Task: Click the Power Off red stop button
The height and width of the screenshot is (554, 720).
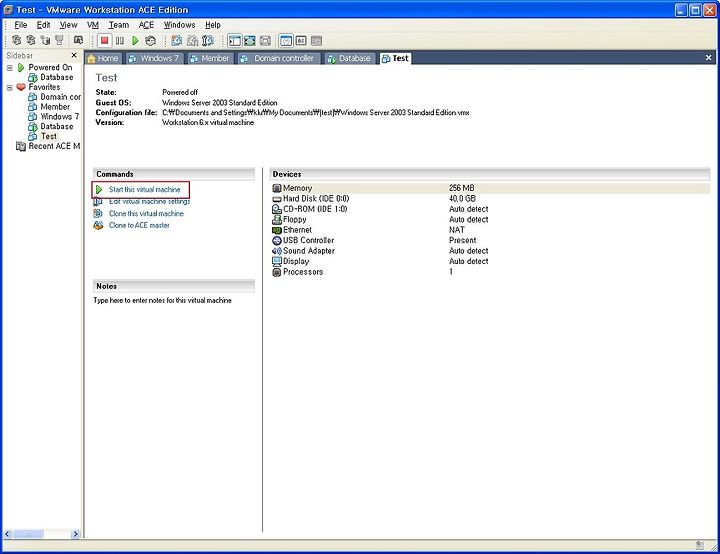Action: pyautogui.click(x=105, y=41)
